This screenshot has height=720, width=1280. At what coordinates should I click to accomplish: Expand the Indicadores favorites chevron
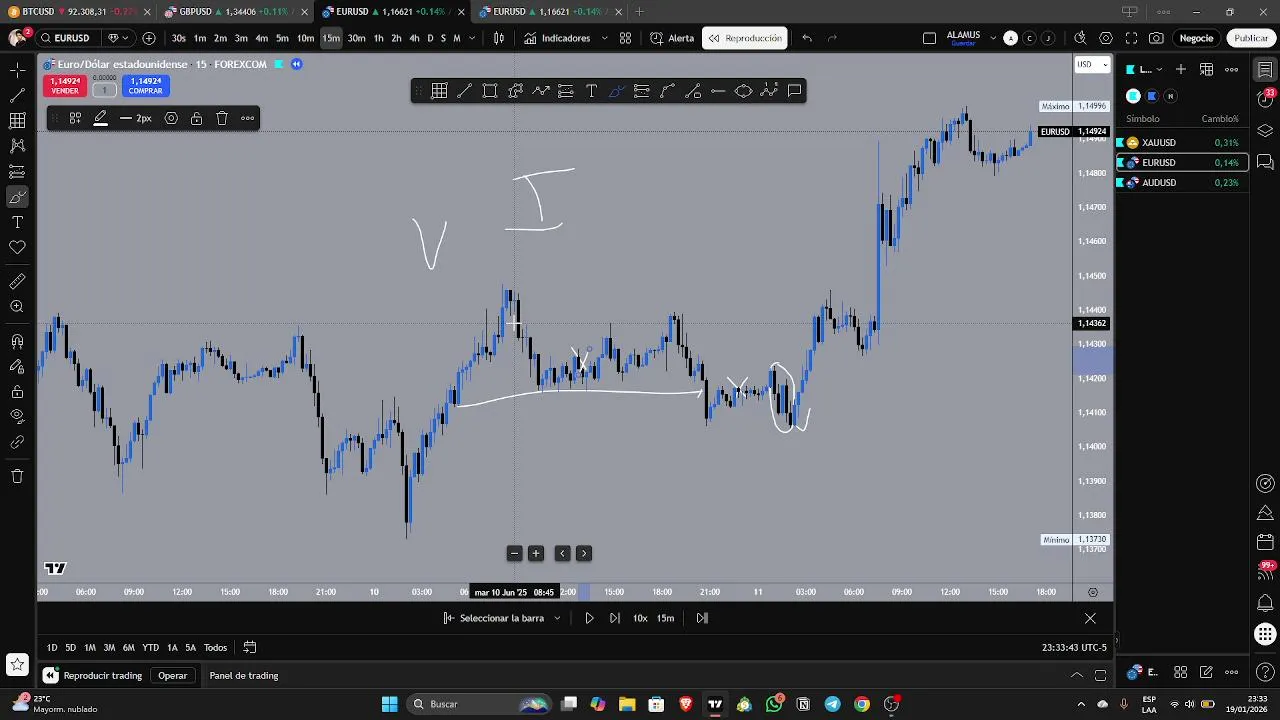pos(604,38)
